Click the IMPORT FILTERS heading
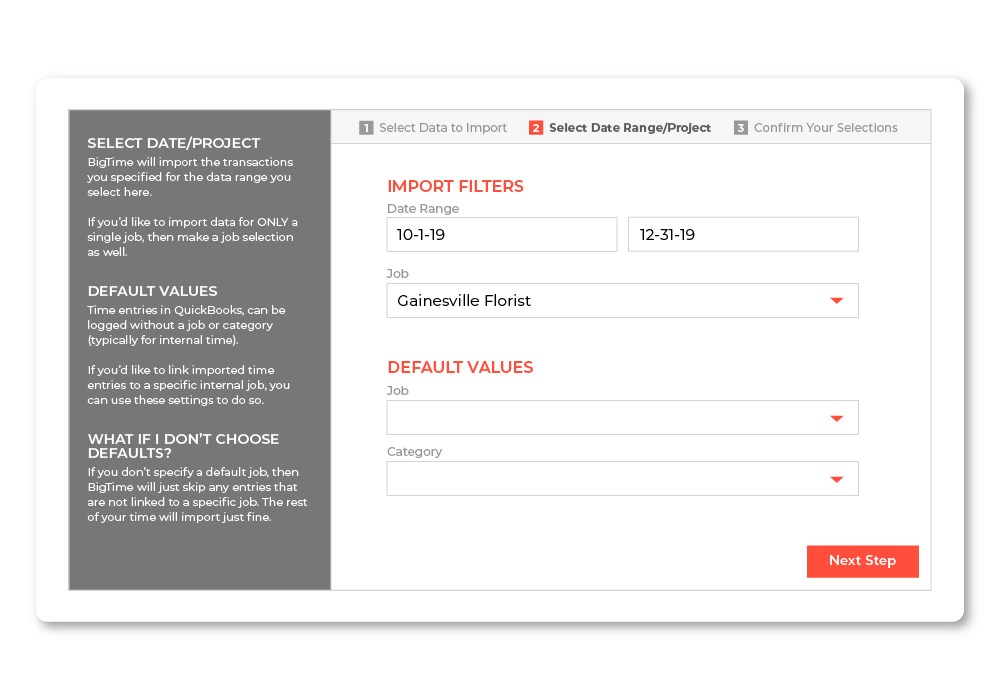Image resolution: width=1000 pixels, height=700 pixels. (x=456, y=186)
